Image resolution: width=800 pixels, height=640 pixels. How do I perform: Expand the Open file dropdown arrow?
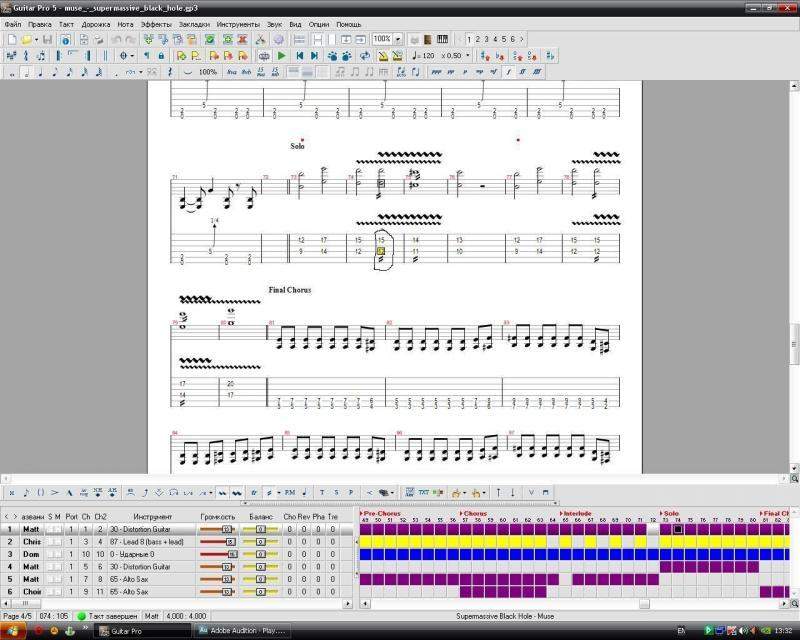(37, 39)
